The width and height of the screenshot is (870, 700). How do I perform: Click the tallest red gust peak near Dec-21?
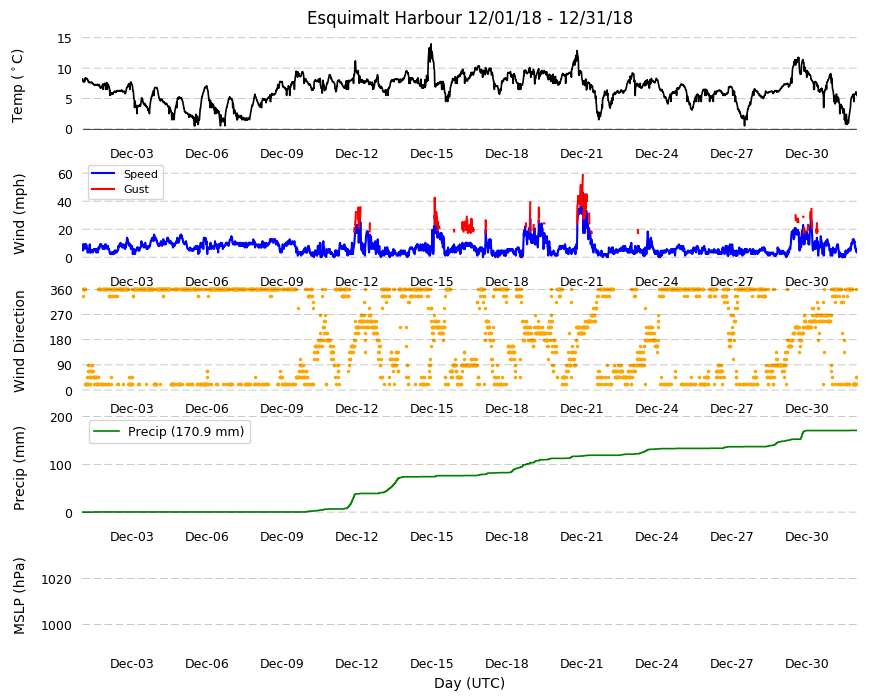click(583, 176)
